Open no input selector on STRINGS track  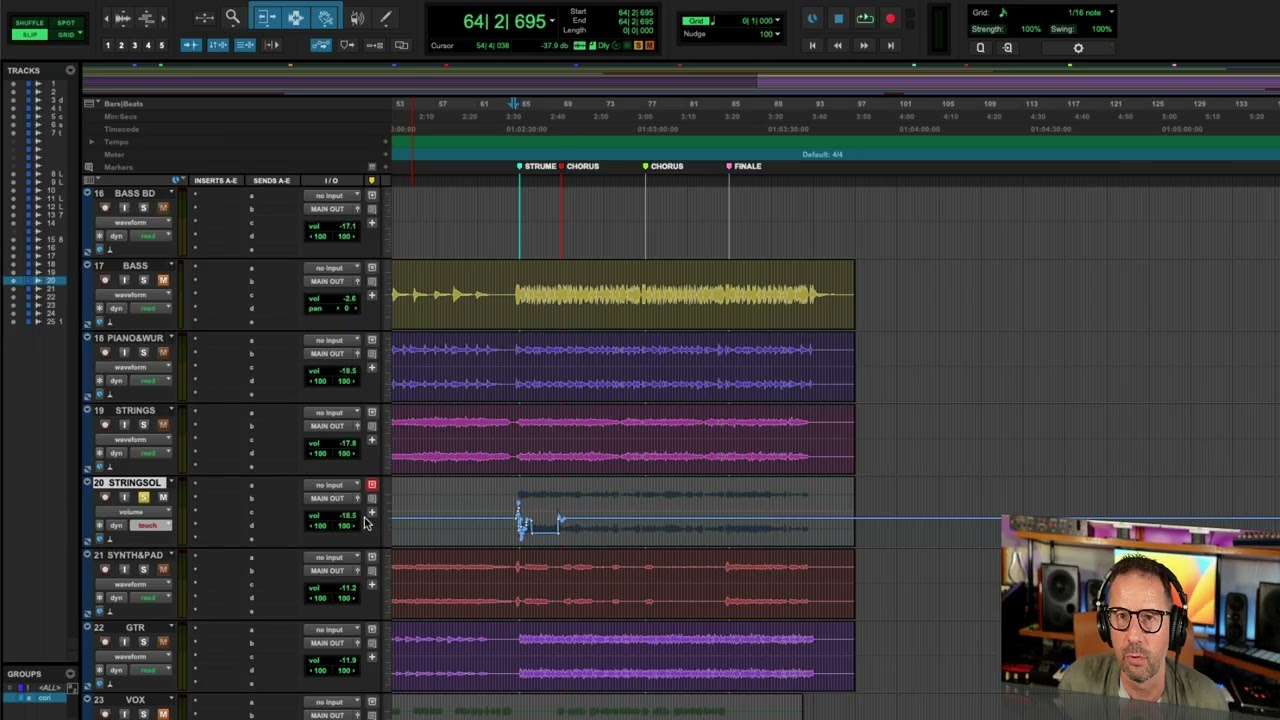click(332, 413)
